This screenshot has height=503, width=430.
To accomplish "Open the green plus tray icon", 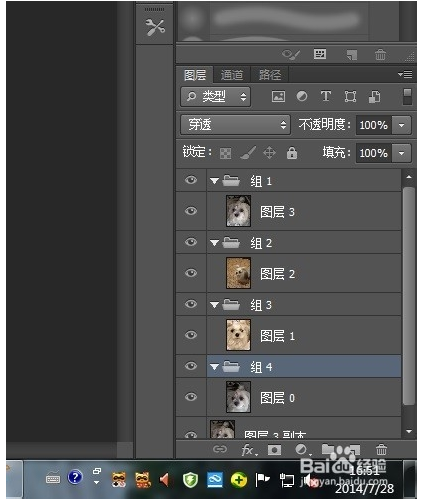I will [239, 480].
